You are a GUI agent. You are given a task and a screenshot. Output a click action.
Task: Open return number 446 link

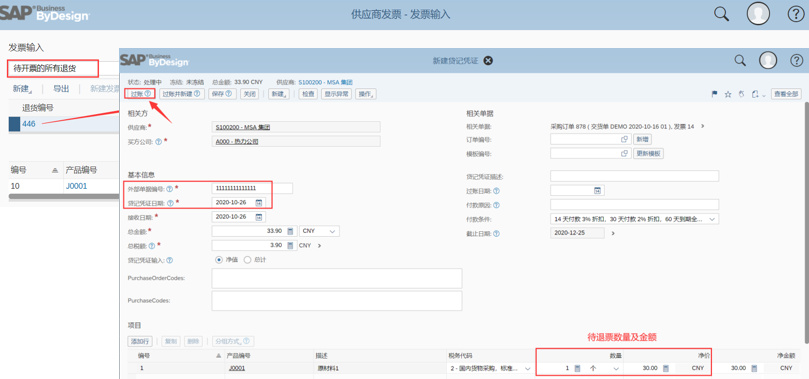[x=29, y=124]
